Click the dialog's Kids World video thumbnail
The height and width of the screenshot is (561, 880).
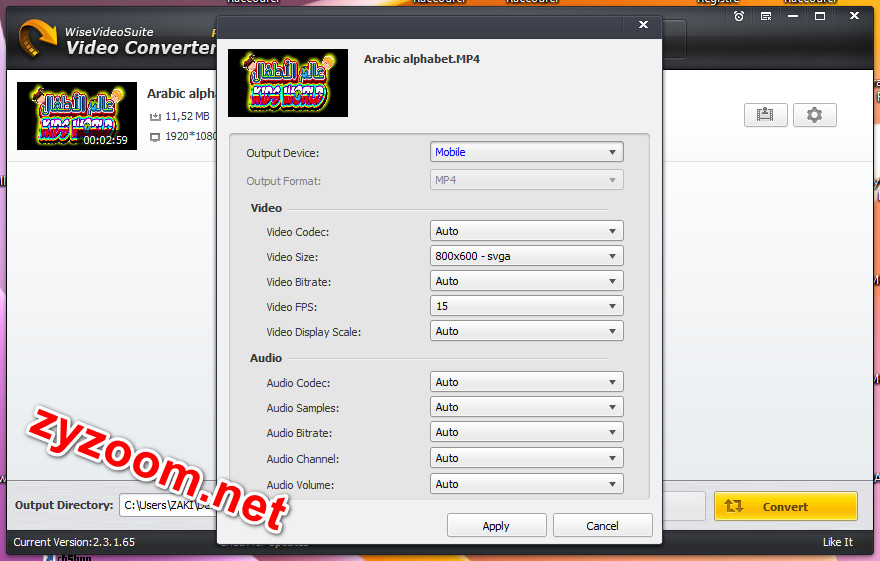pyautogui.click(x=288, y=83)
